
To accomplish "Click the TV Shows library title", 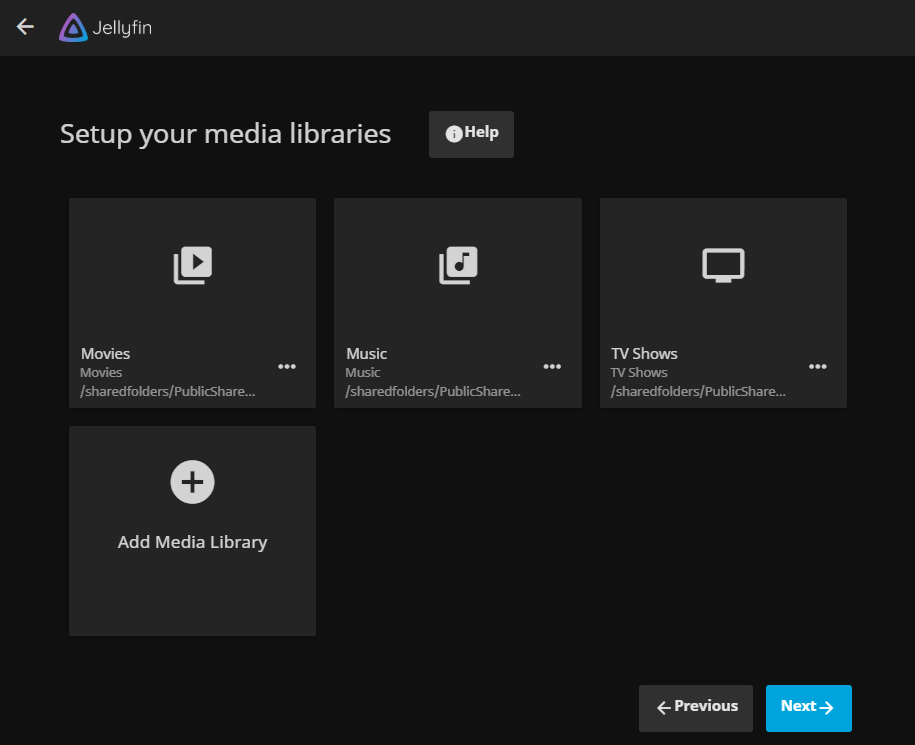I will point(644,354).
